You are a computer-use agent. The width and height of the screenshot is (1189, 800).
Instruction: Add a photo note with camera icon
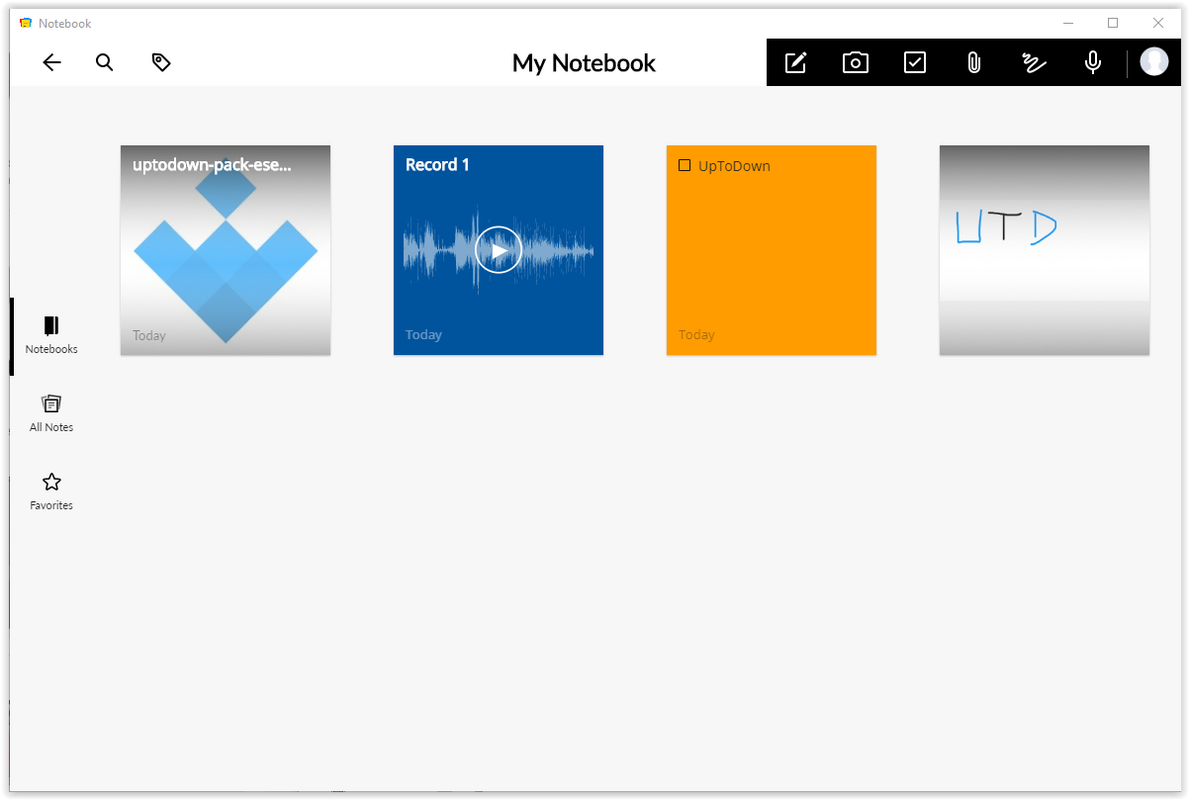click(855, 62)
